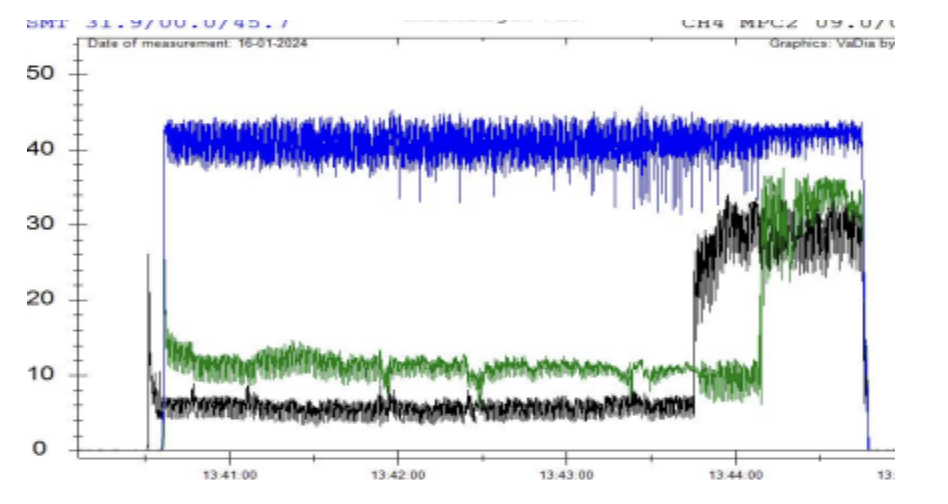Click the 13:44:00 time axis label
This screenshot has height=504, width=948.
pyautogui.click(x=735, y=475)
